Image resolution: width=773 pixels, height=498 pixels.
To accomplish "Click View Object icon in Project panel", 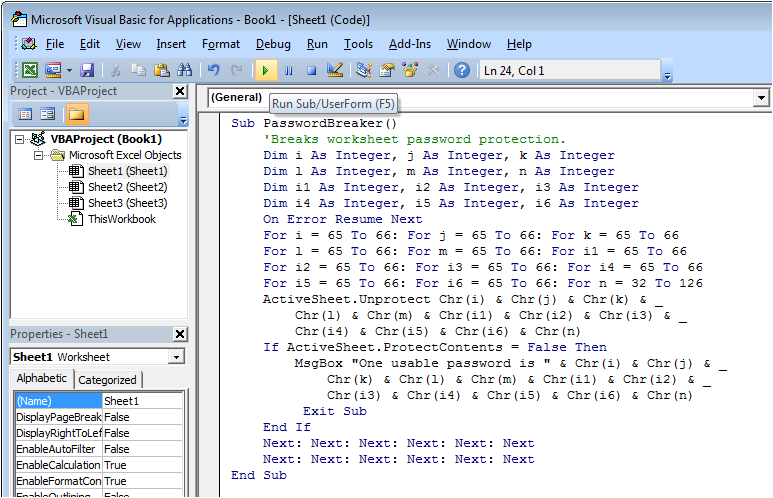I will [48, 114].
